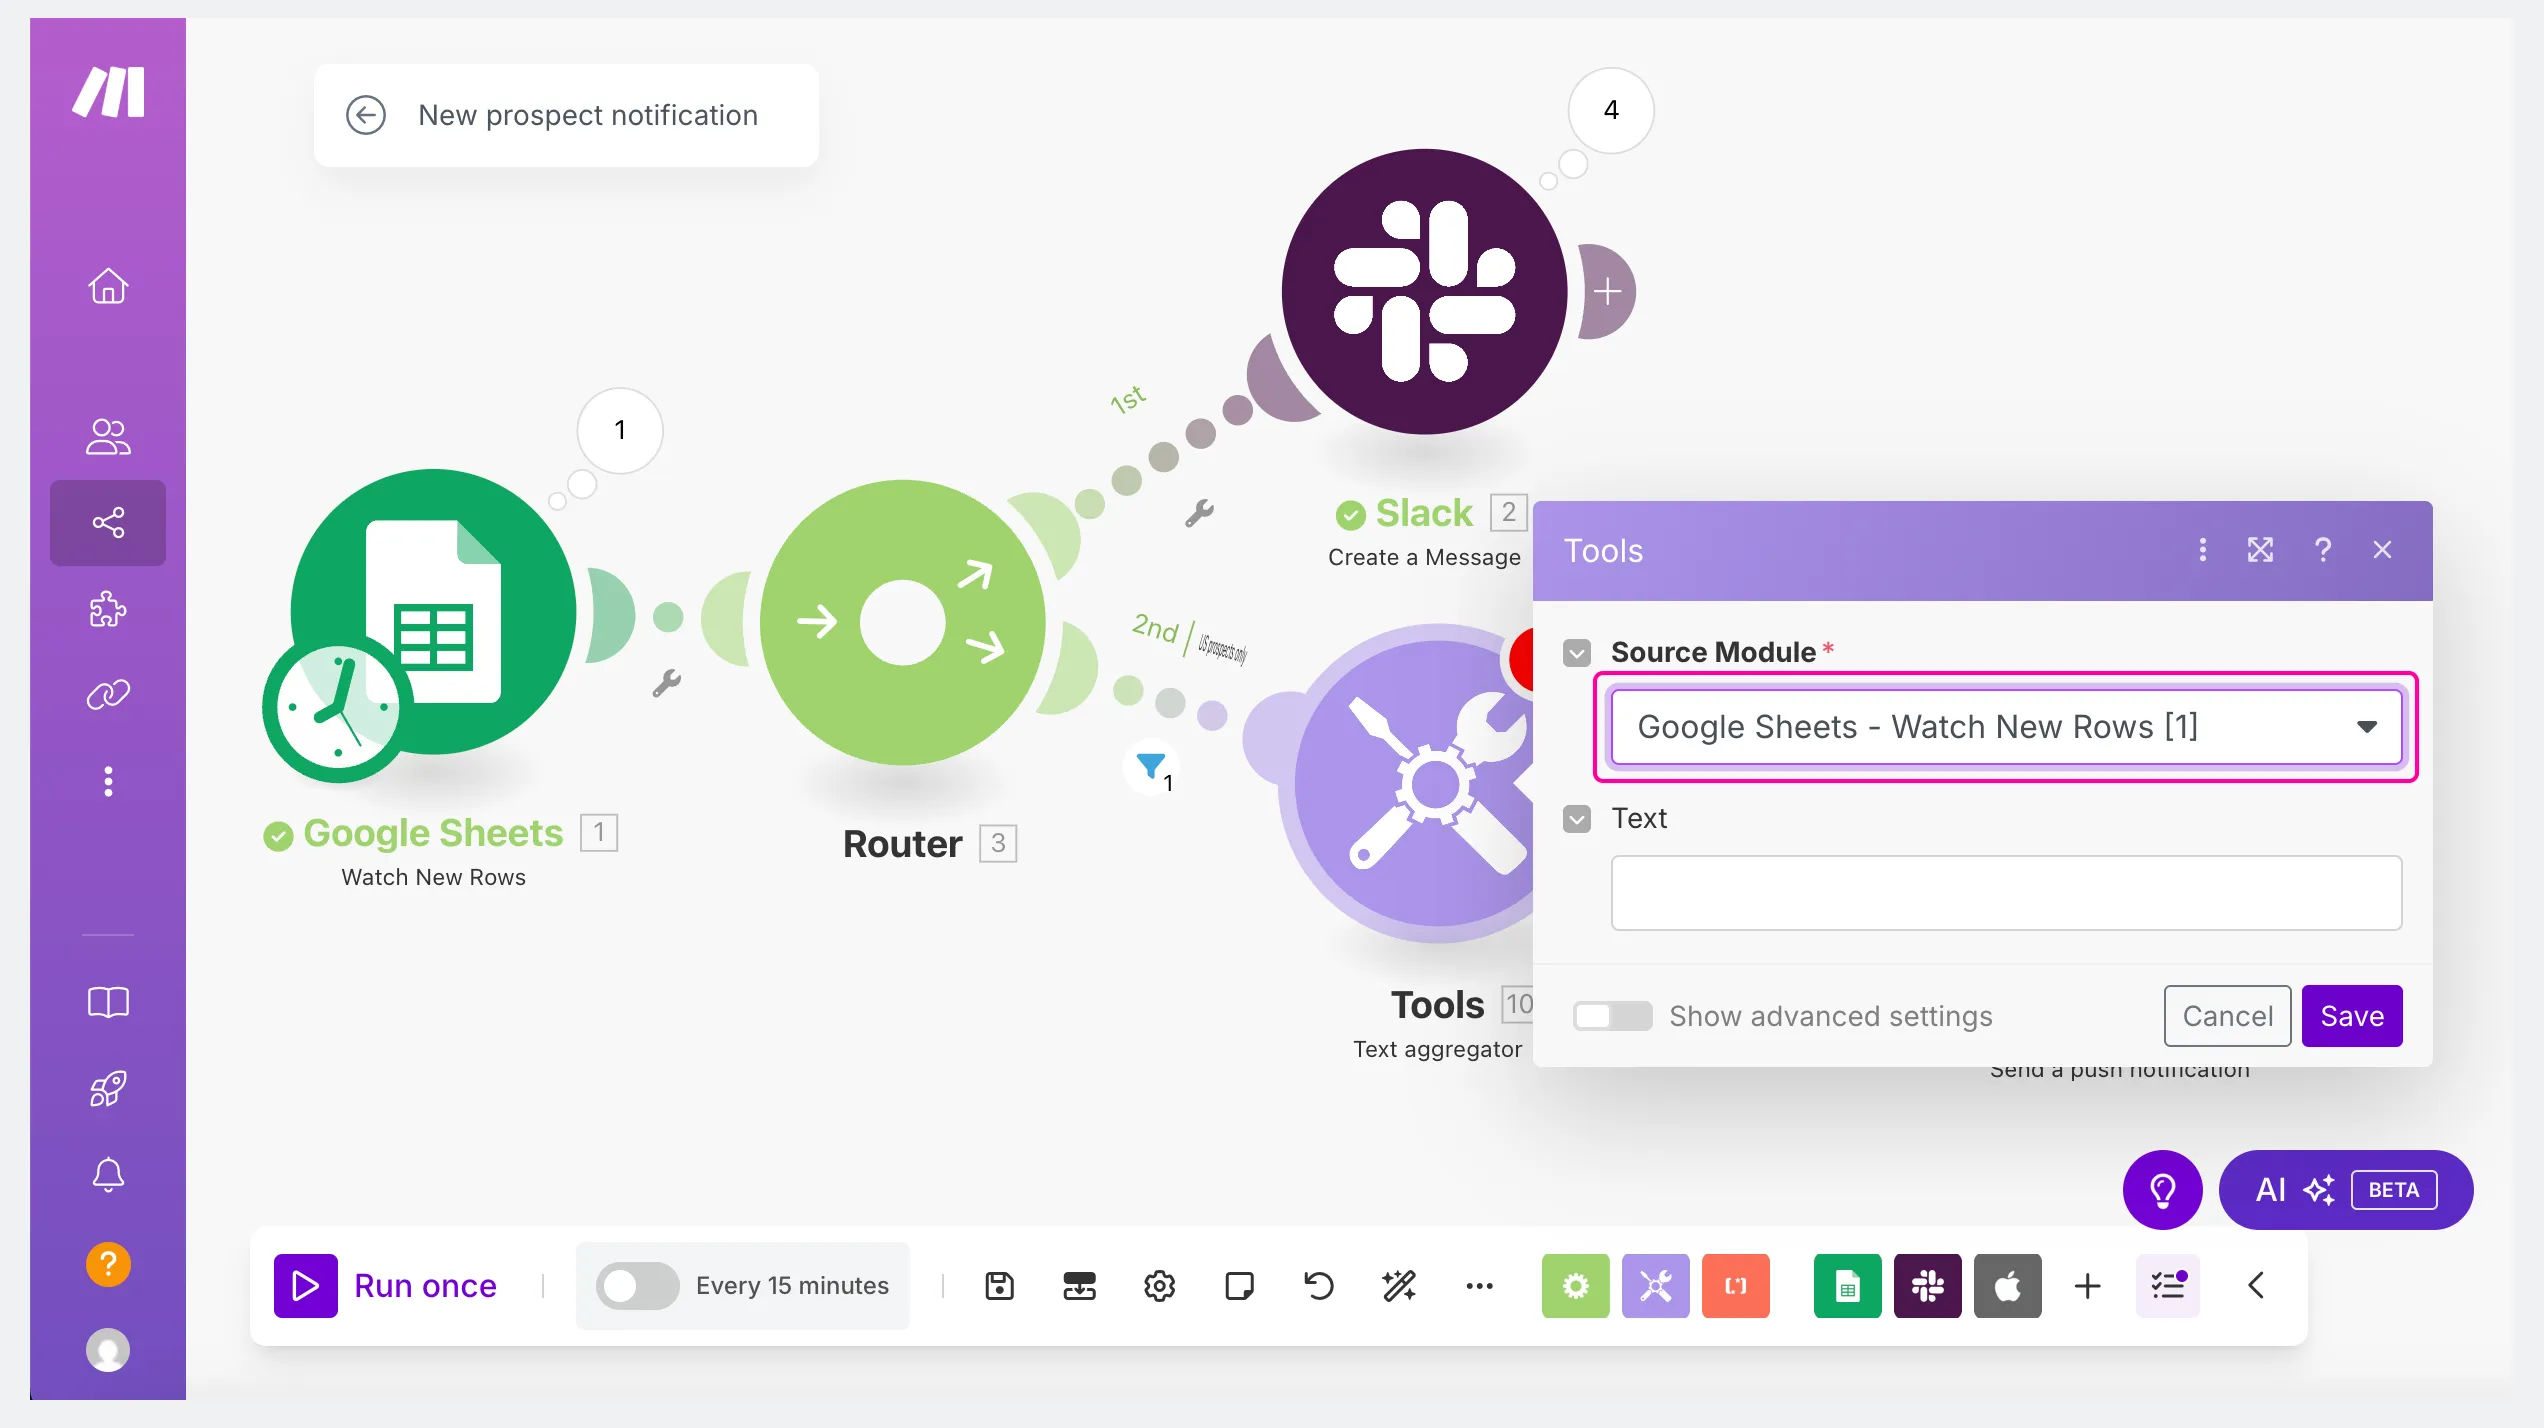Open the filter on the 2nd route
This screenshot has height=1428, width=2544.
[x=1152, y=769]
